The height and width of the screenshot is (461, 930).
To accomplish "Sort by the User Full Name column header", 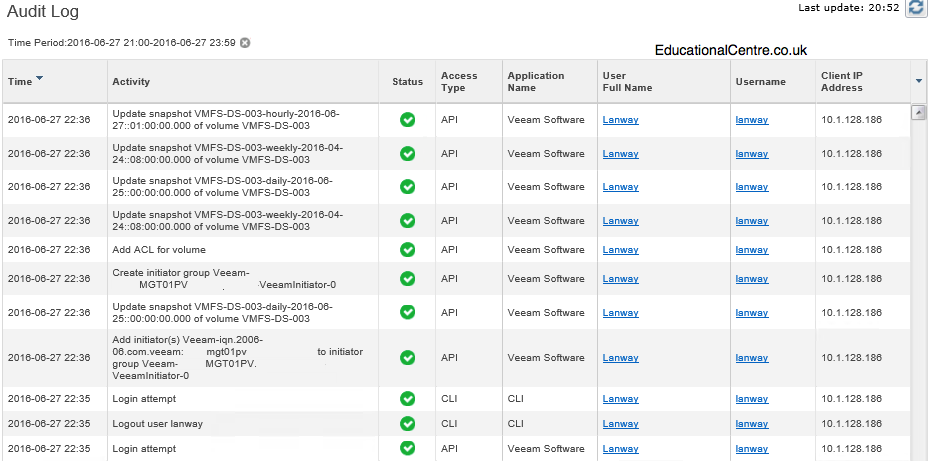I will click(x=628, y=81).
